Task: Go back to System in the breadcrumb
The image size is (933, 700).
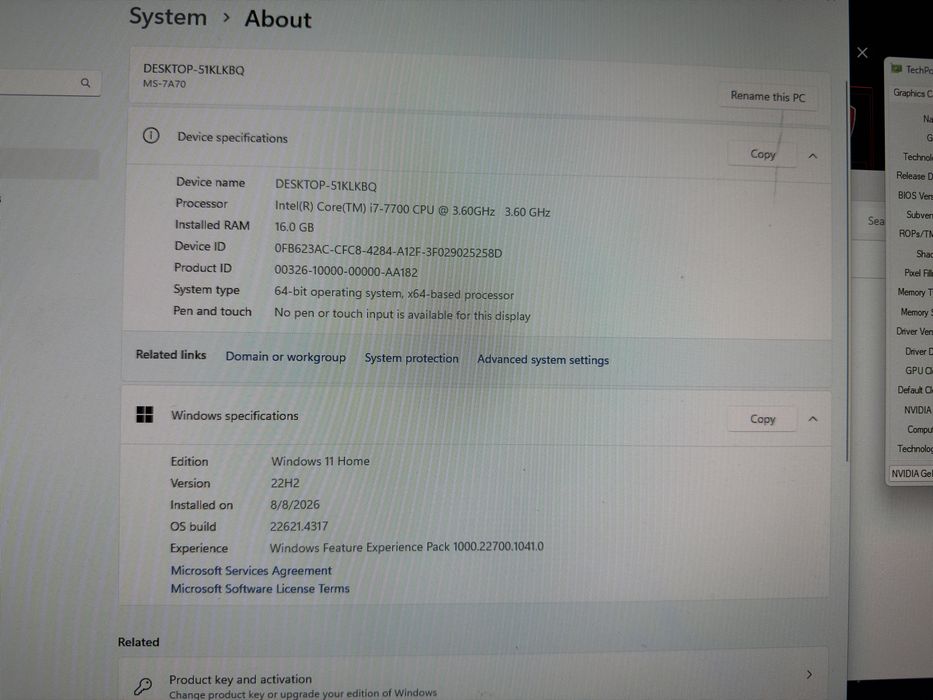Action: click(x=168, y=17)
